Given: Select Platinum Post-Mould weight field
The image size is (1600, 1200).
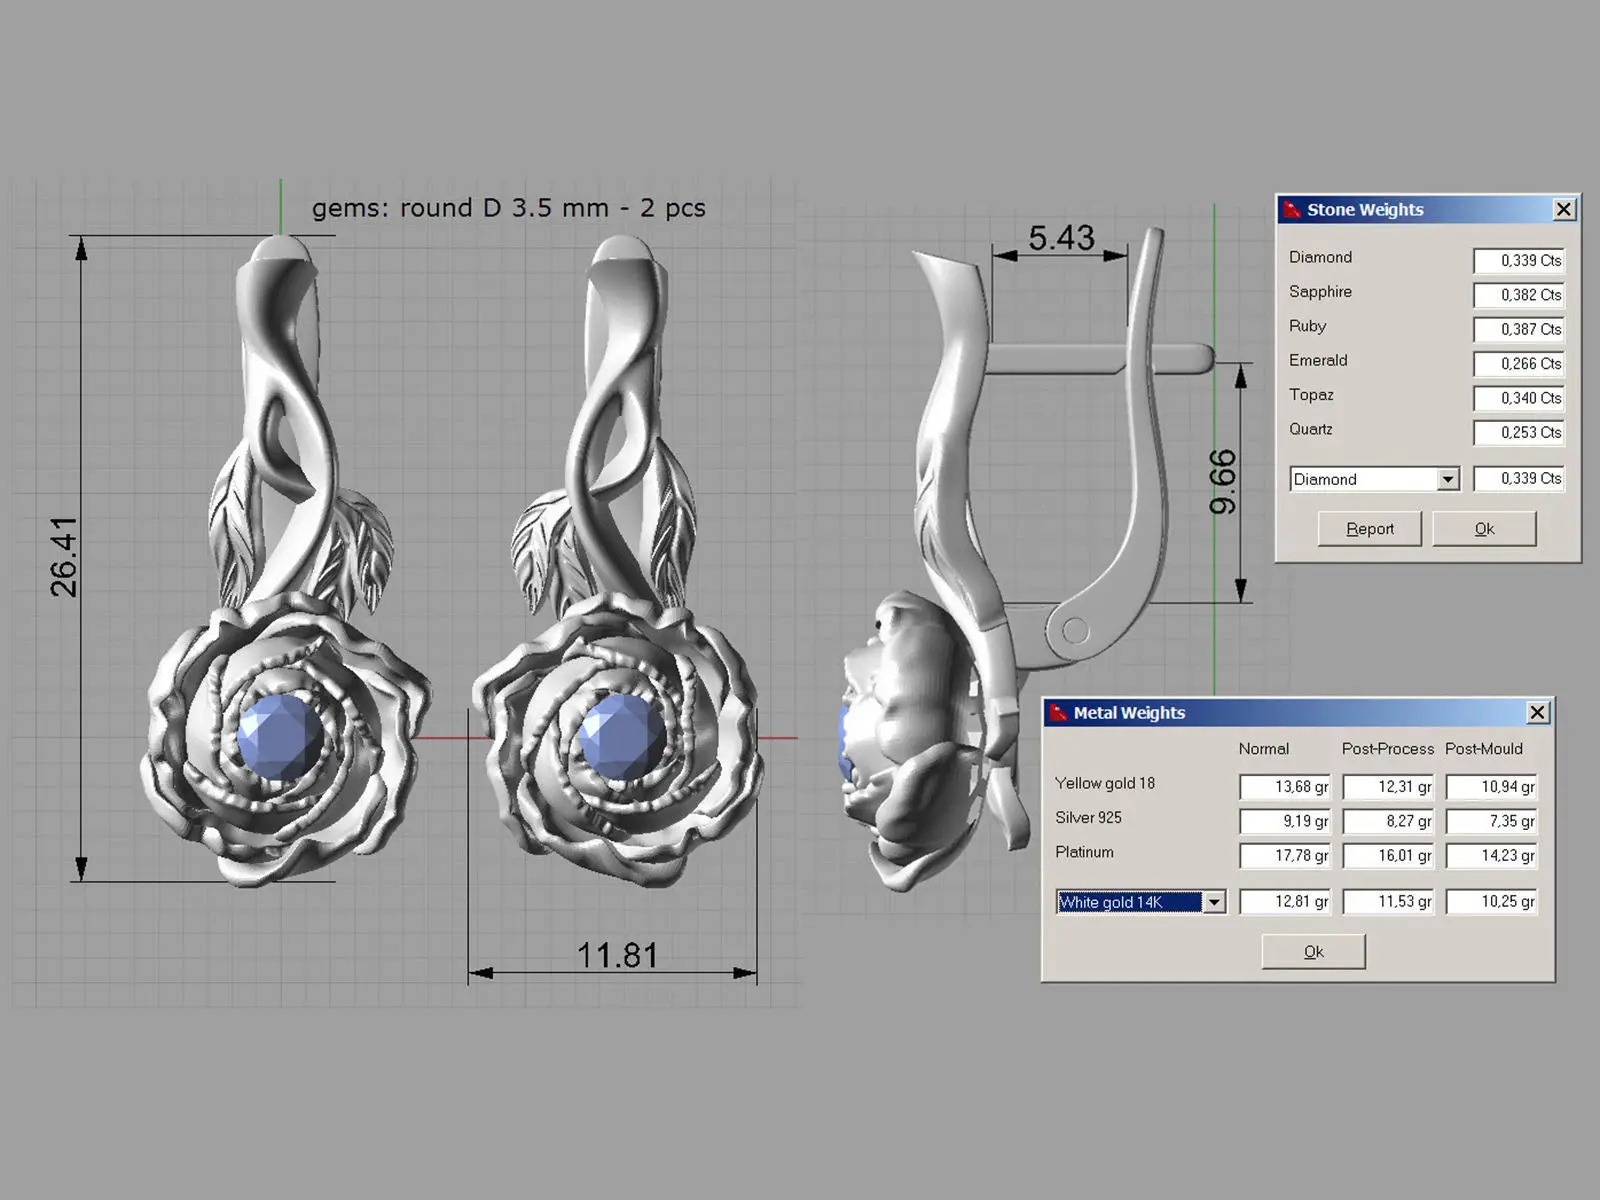Looking at the screenshot, I should tap(1491, 856).
